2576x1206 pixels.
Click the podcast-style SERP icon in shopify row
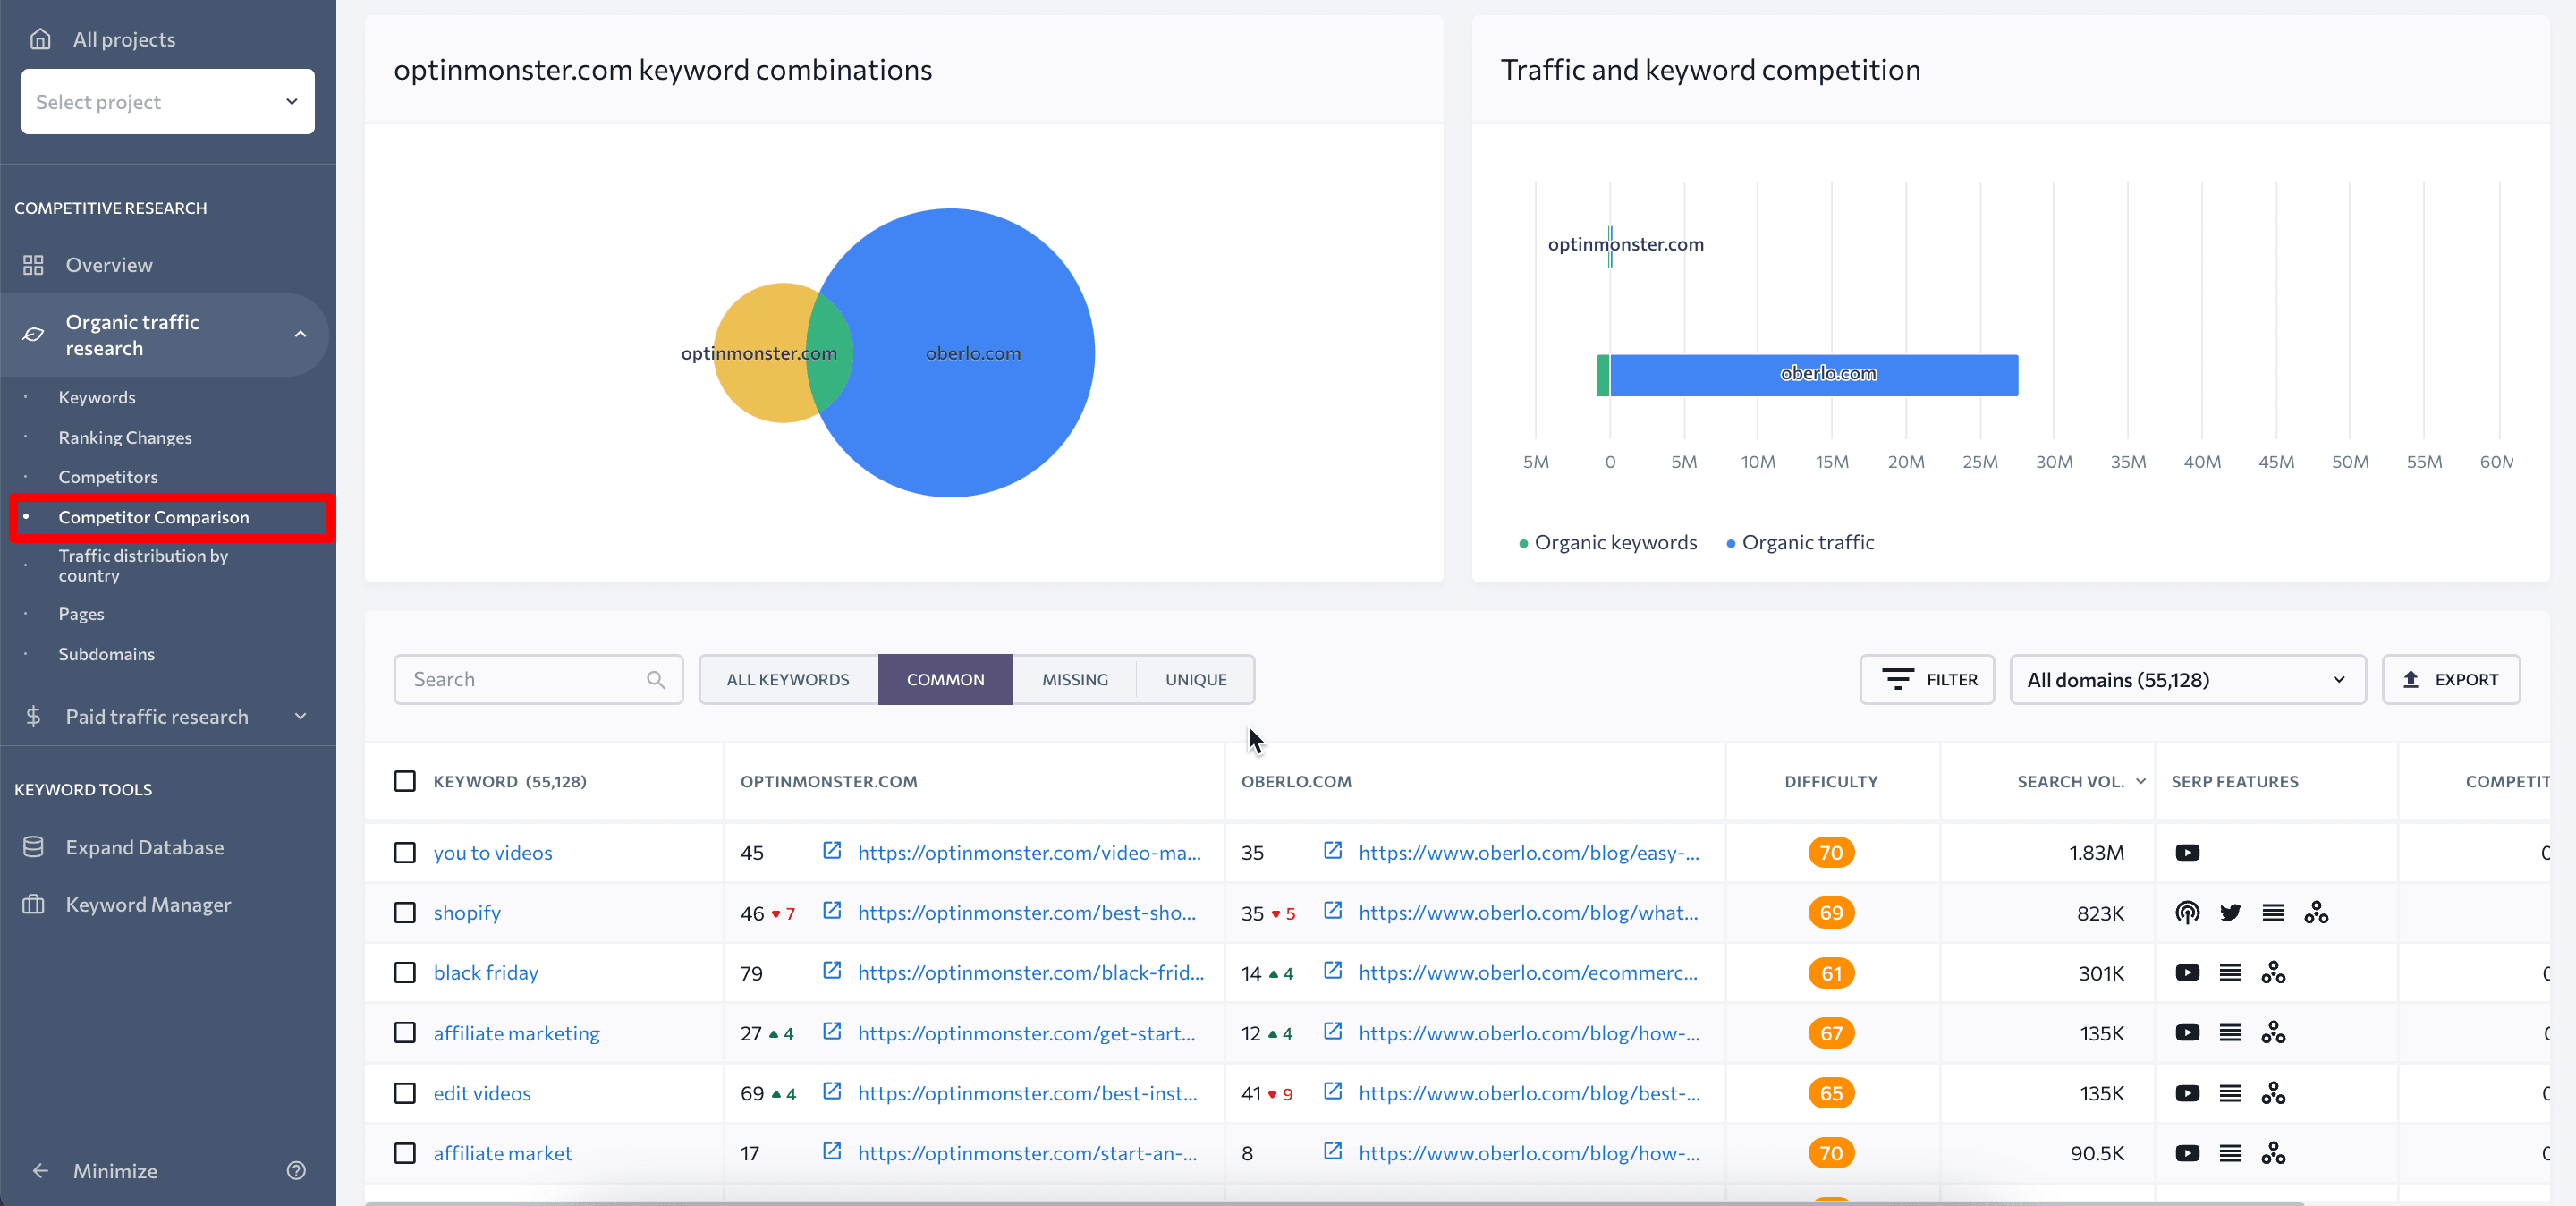pyautogui.click(x=2187, y=913)
